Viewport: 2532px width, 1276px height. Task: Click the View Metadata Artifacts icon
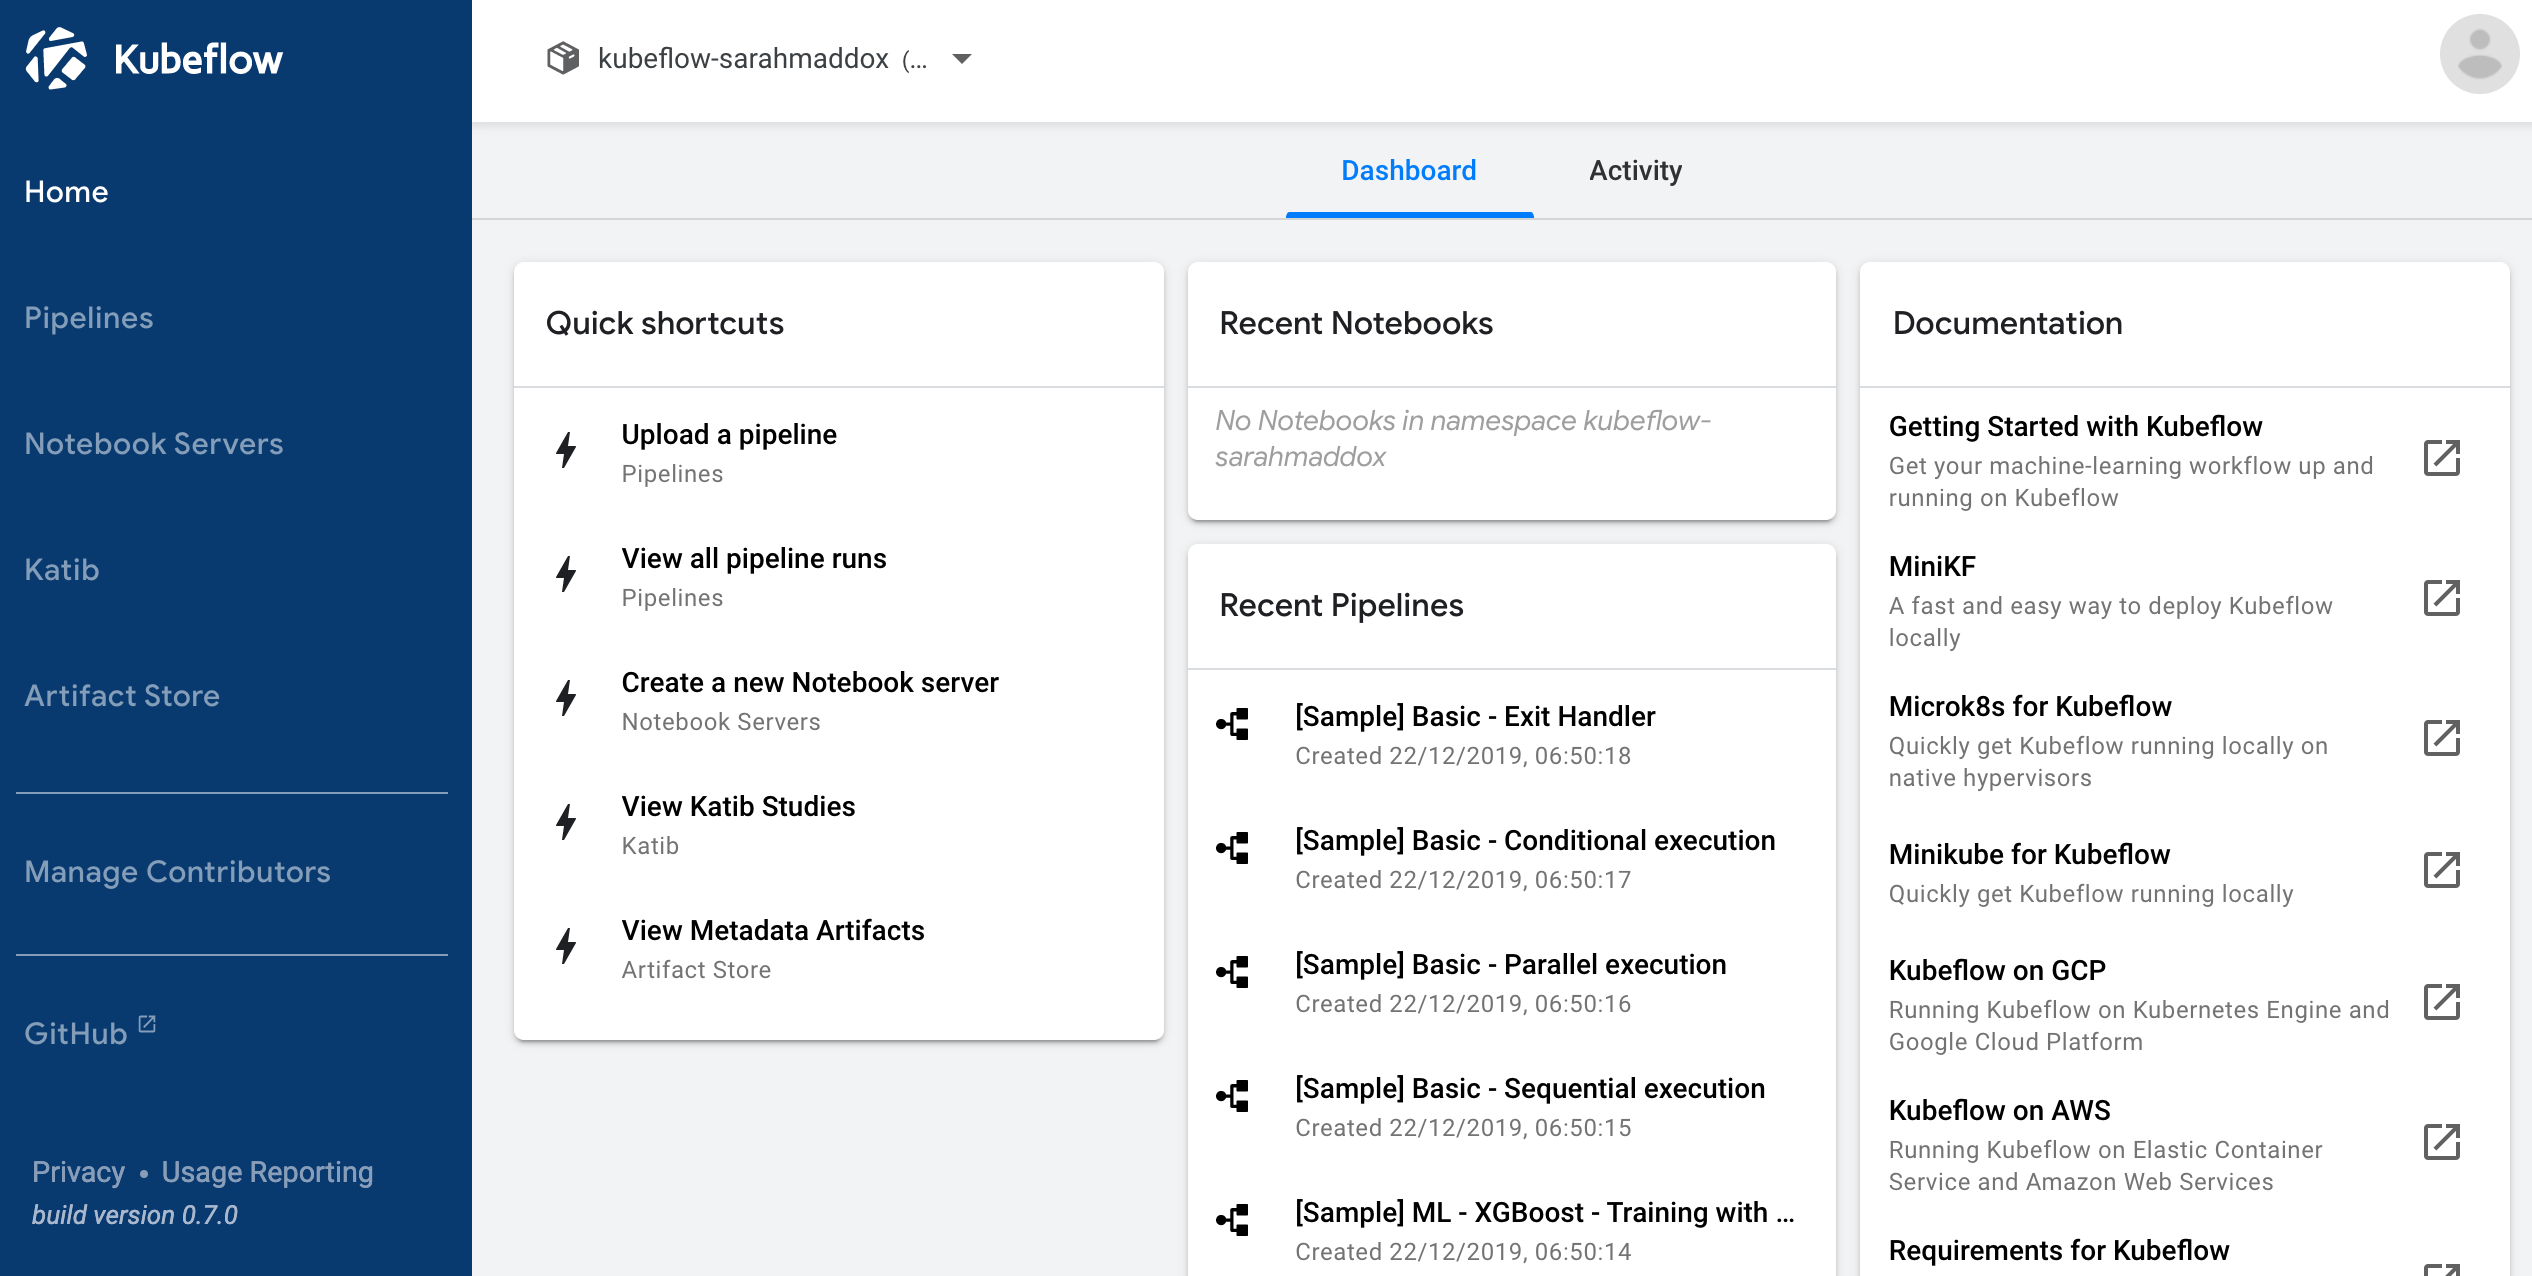(568, 942)
